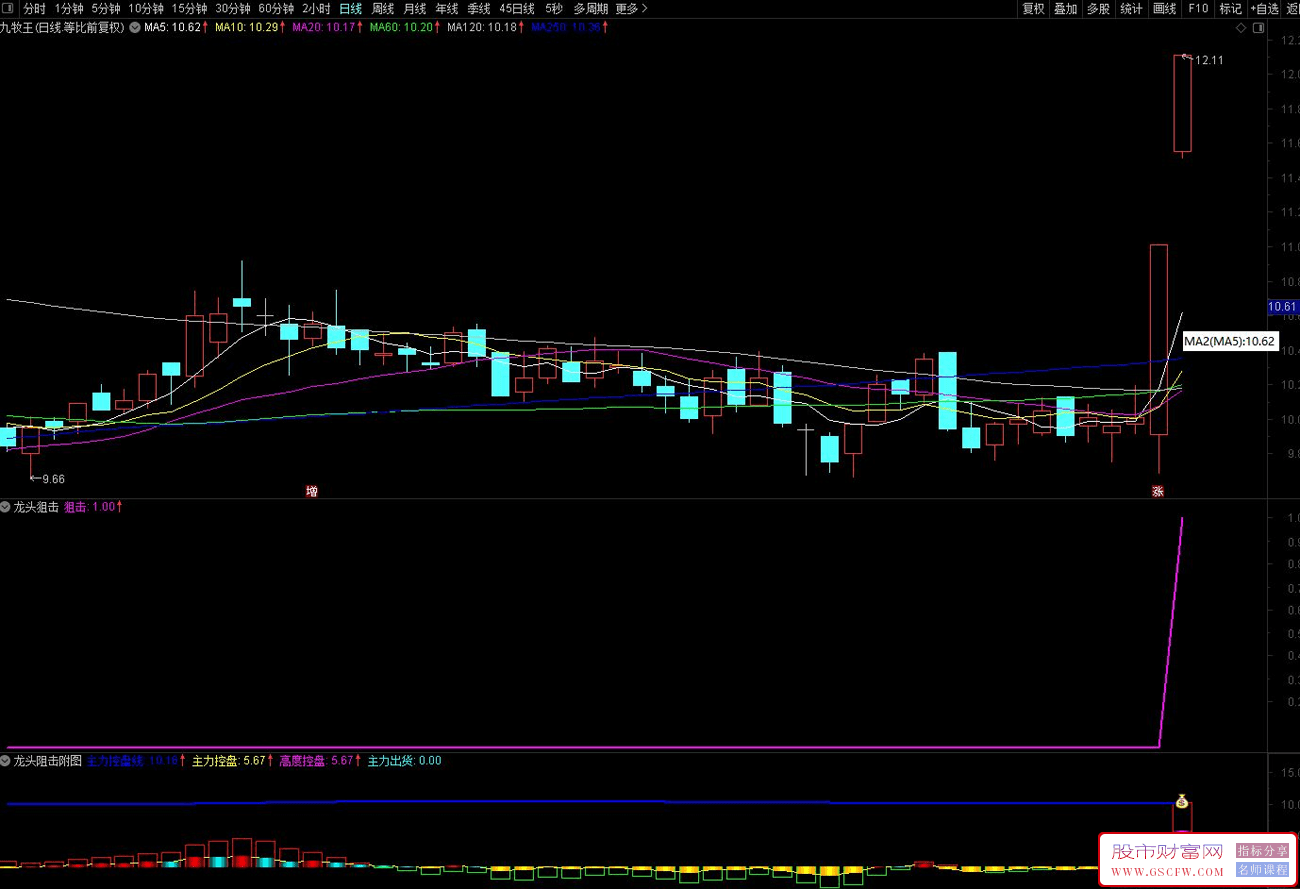
Task: Click the money bag icon in the bottom indicator
Action: tap(1182, 801)
